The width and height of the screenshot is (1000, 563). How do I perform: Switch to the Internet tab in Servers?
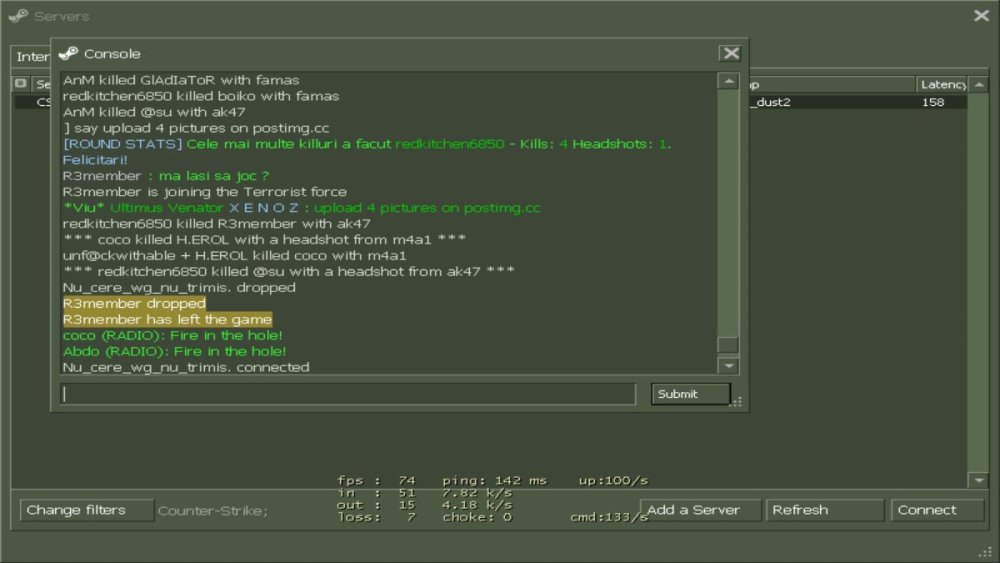[x=31, y=57]
